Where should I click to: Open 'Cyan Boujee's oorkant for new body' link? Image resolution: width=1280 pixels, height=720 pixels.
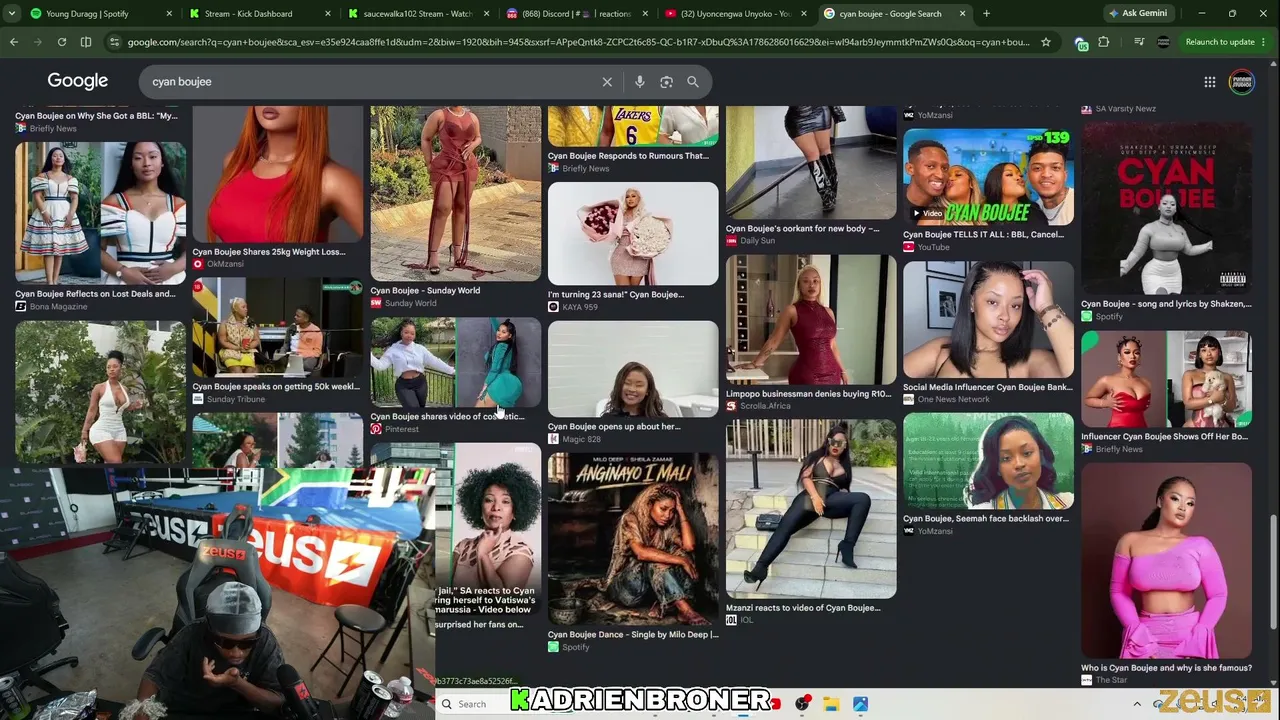[803, 229]
